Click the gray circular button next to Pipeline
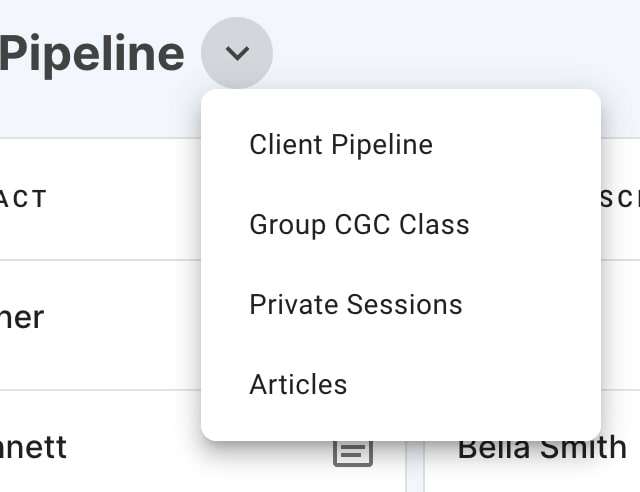This screenshot has height=492, width=640. point(237,53)
